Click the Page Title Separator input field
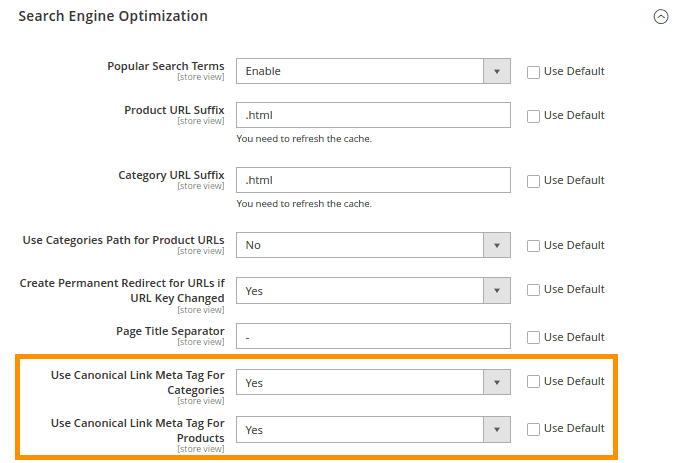 coord(373,337)
